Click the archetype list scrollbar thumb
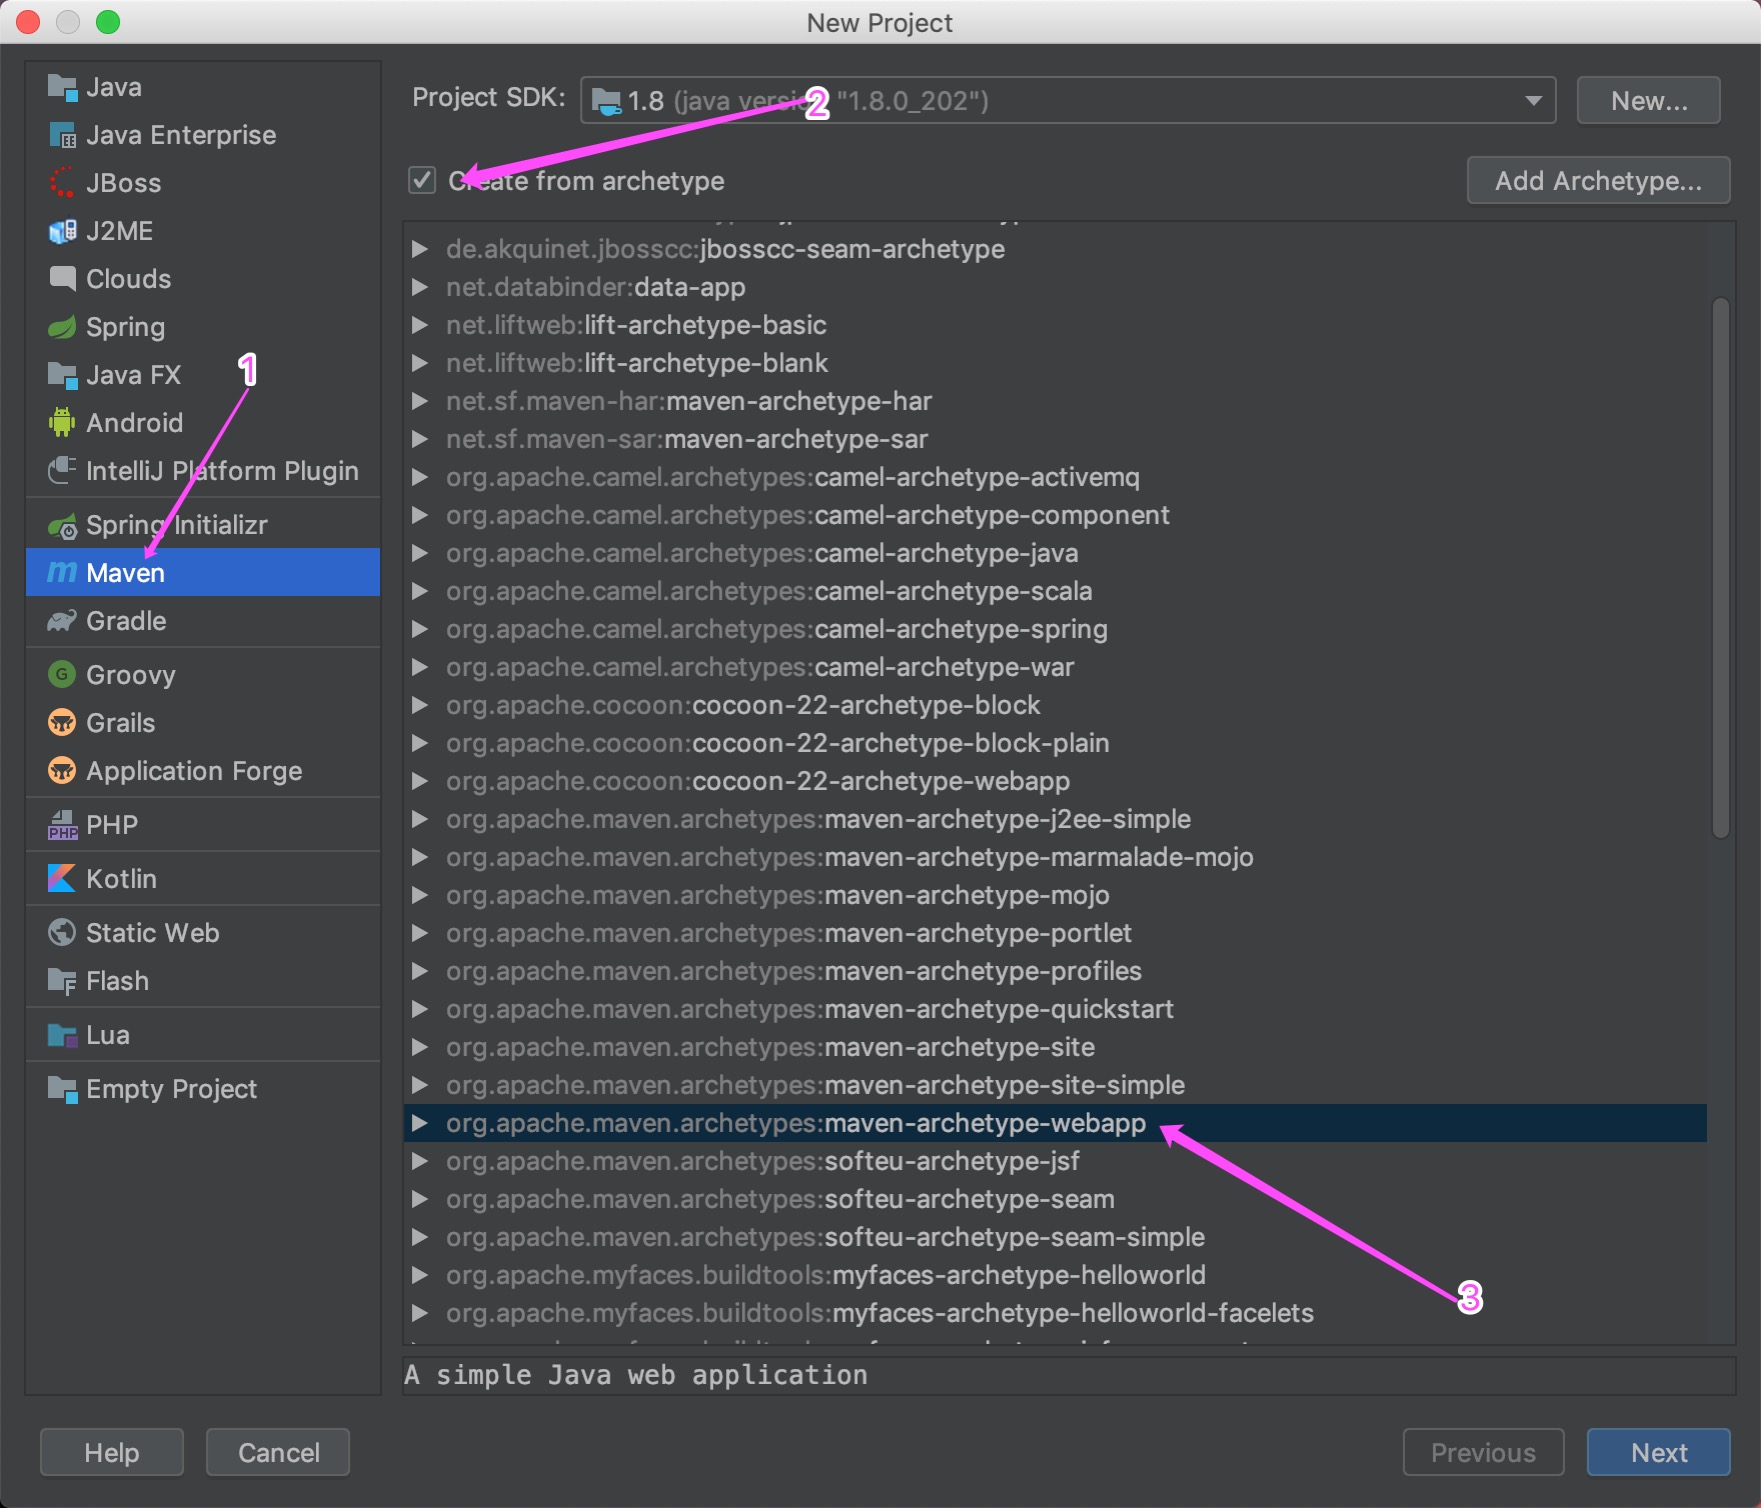 [1720, 567]
